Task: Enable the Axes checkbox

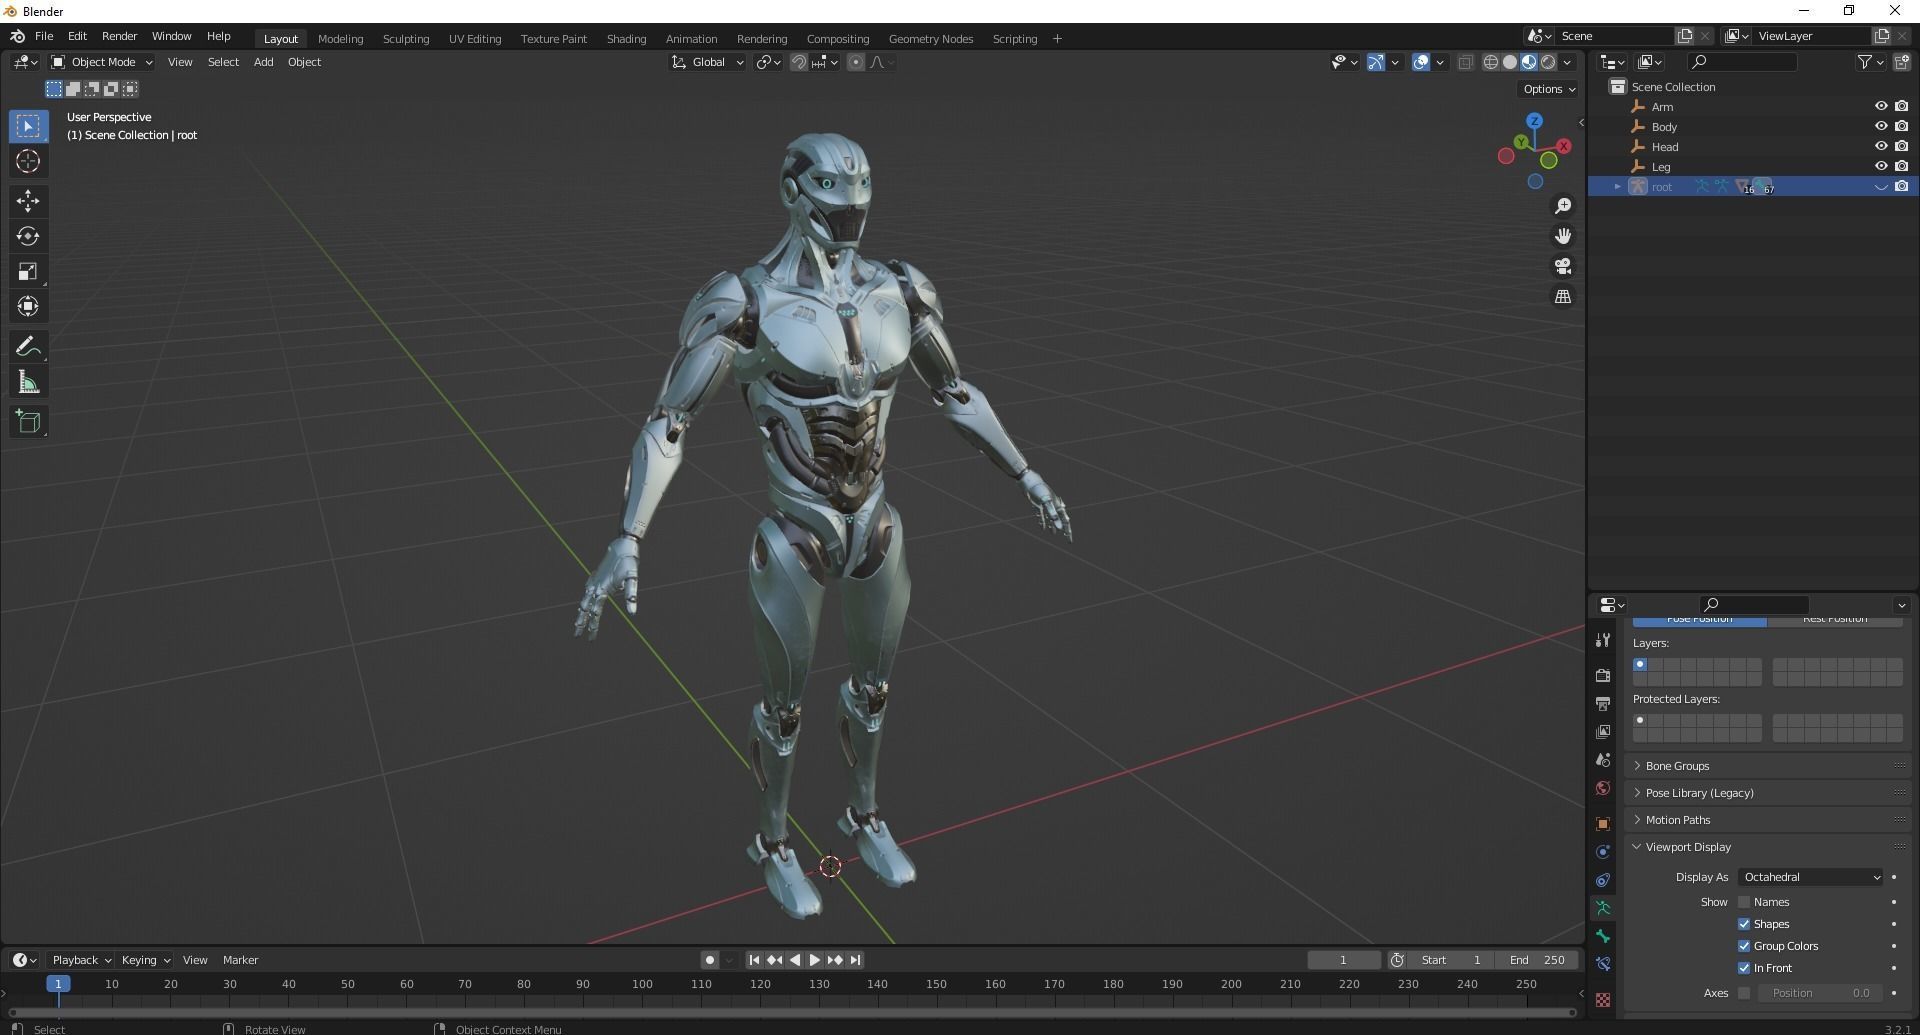Action: (x=1744, y=993)
